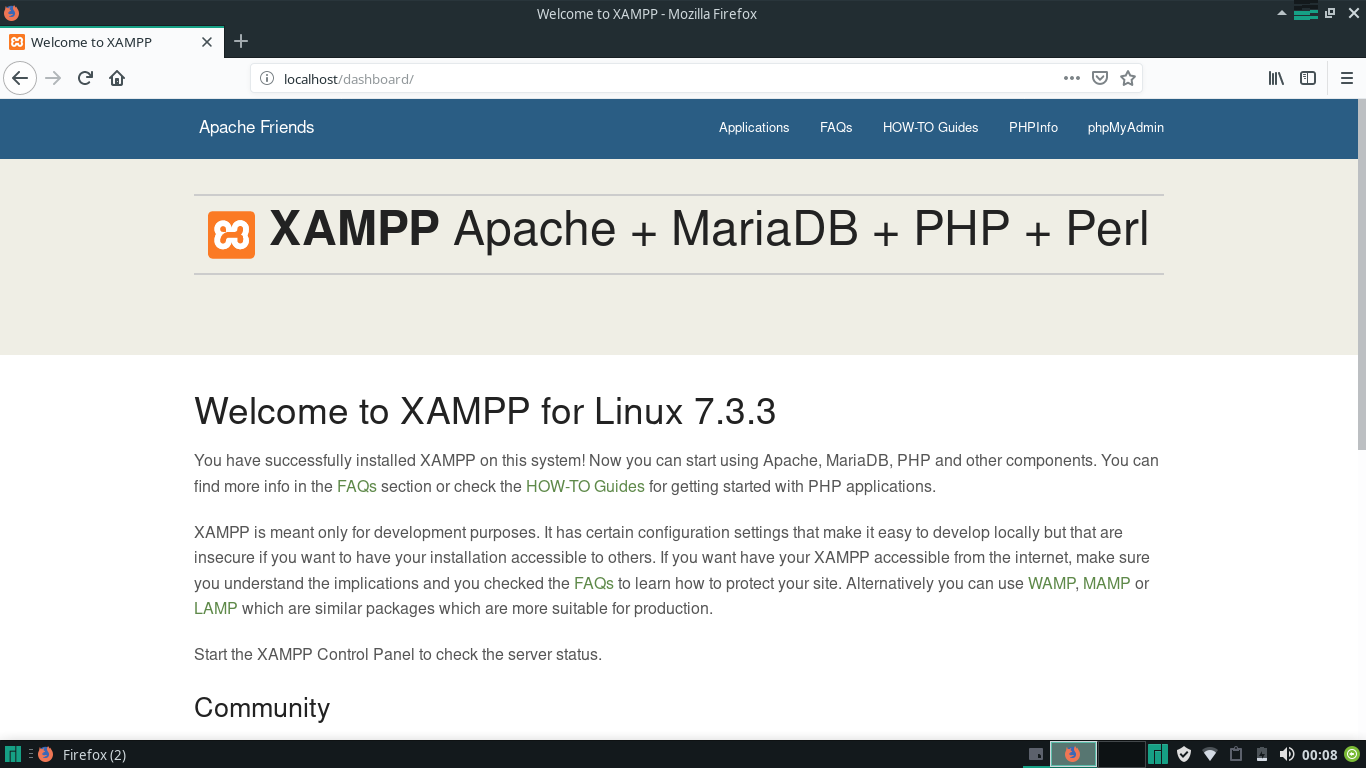Screen dimensions: 1366x768
Task: Go back to the previous page
Action: click(x=20, y=78)
